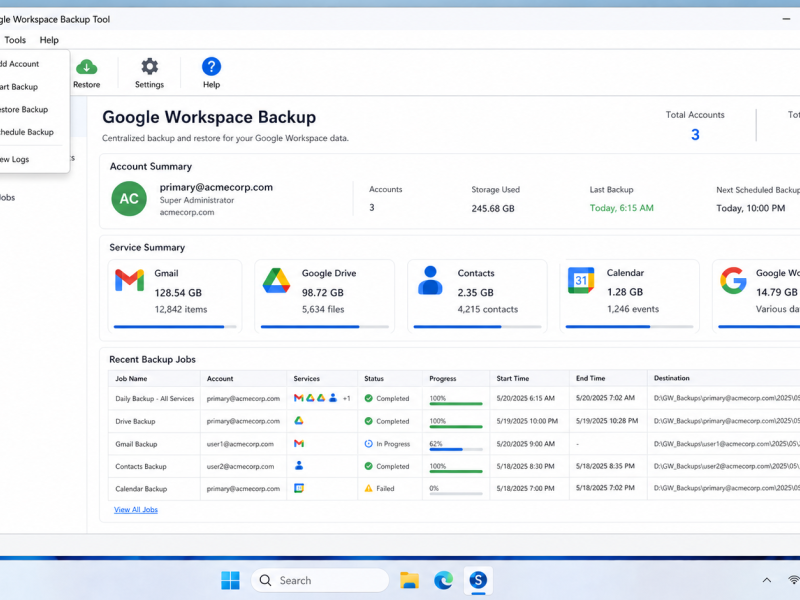Click Google Drive storage progress bar
Viewport: 800px width, 600px height.
coord(324,327)
